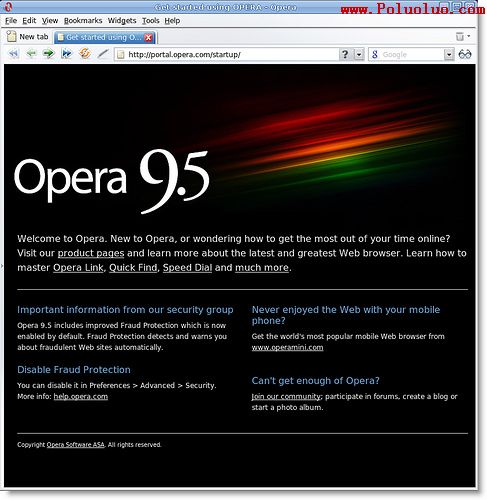Click the Important information from our security group heading
The width and height of the screenshot is (487, 500).
125,310
